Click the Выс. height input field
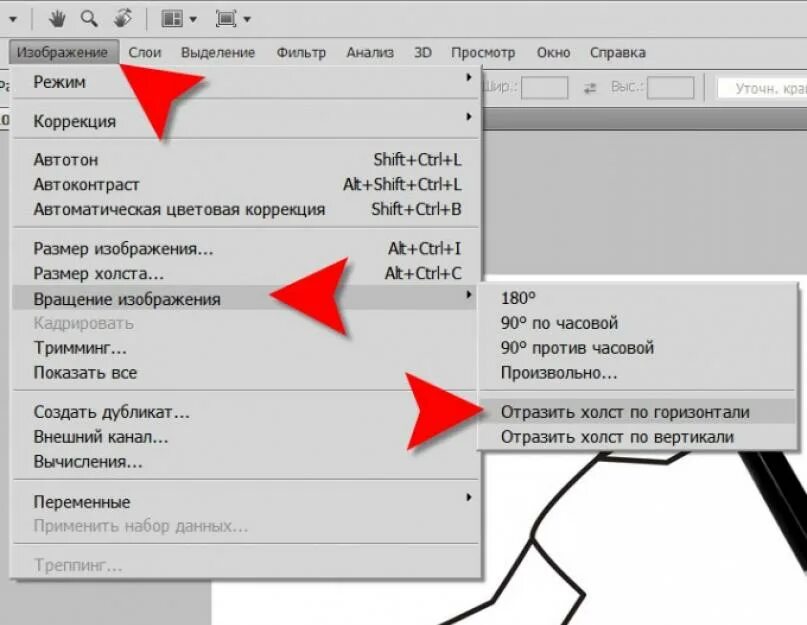Image resolution: width=807 pixels, height=625 pixels. 671,88
